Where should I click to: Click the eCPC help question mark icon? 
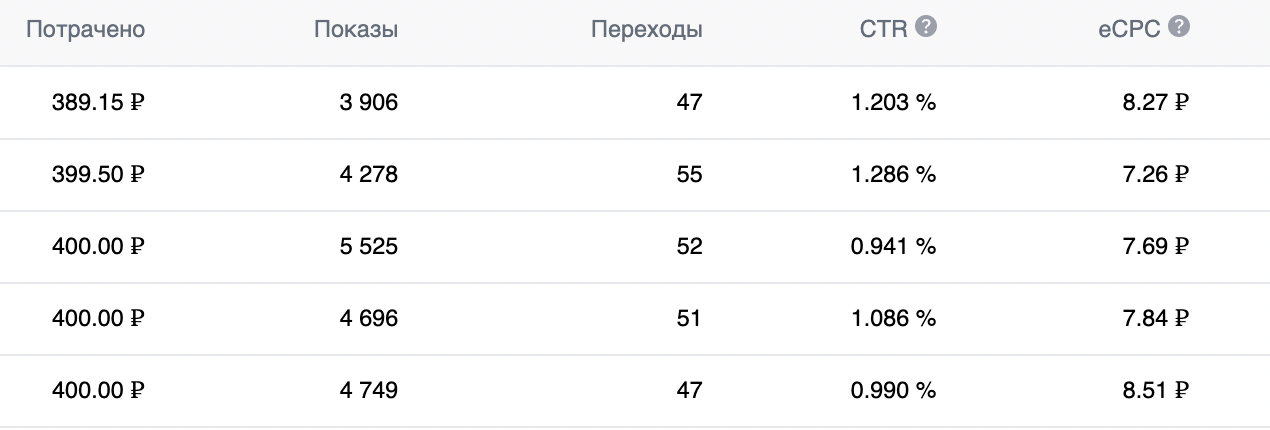1179,28
